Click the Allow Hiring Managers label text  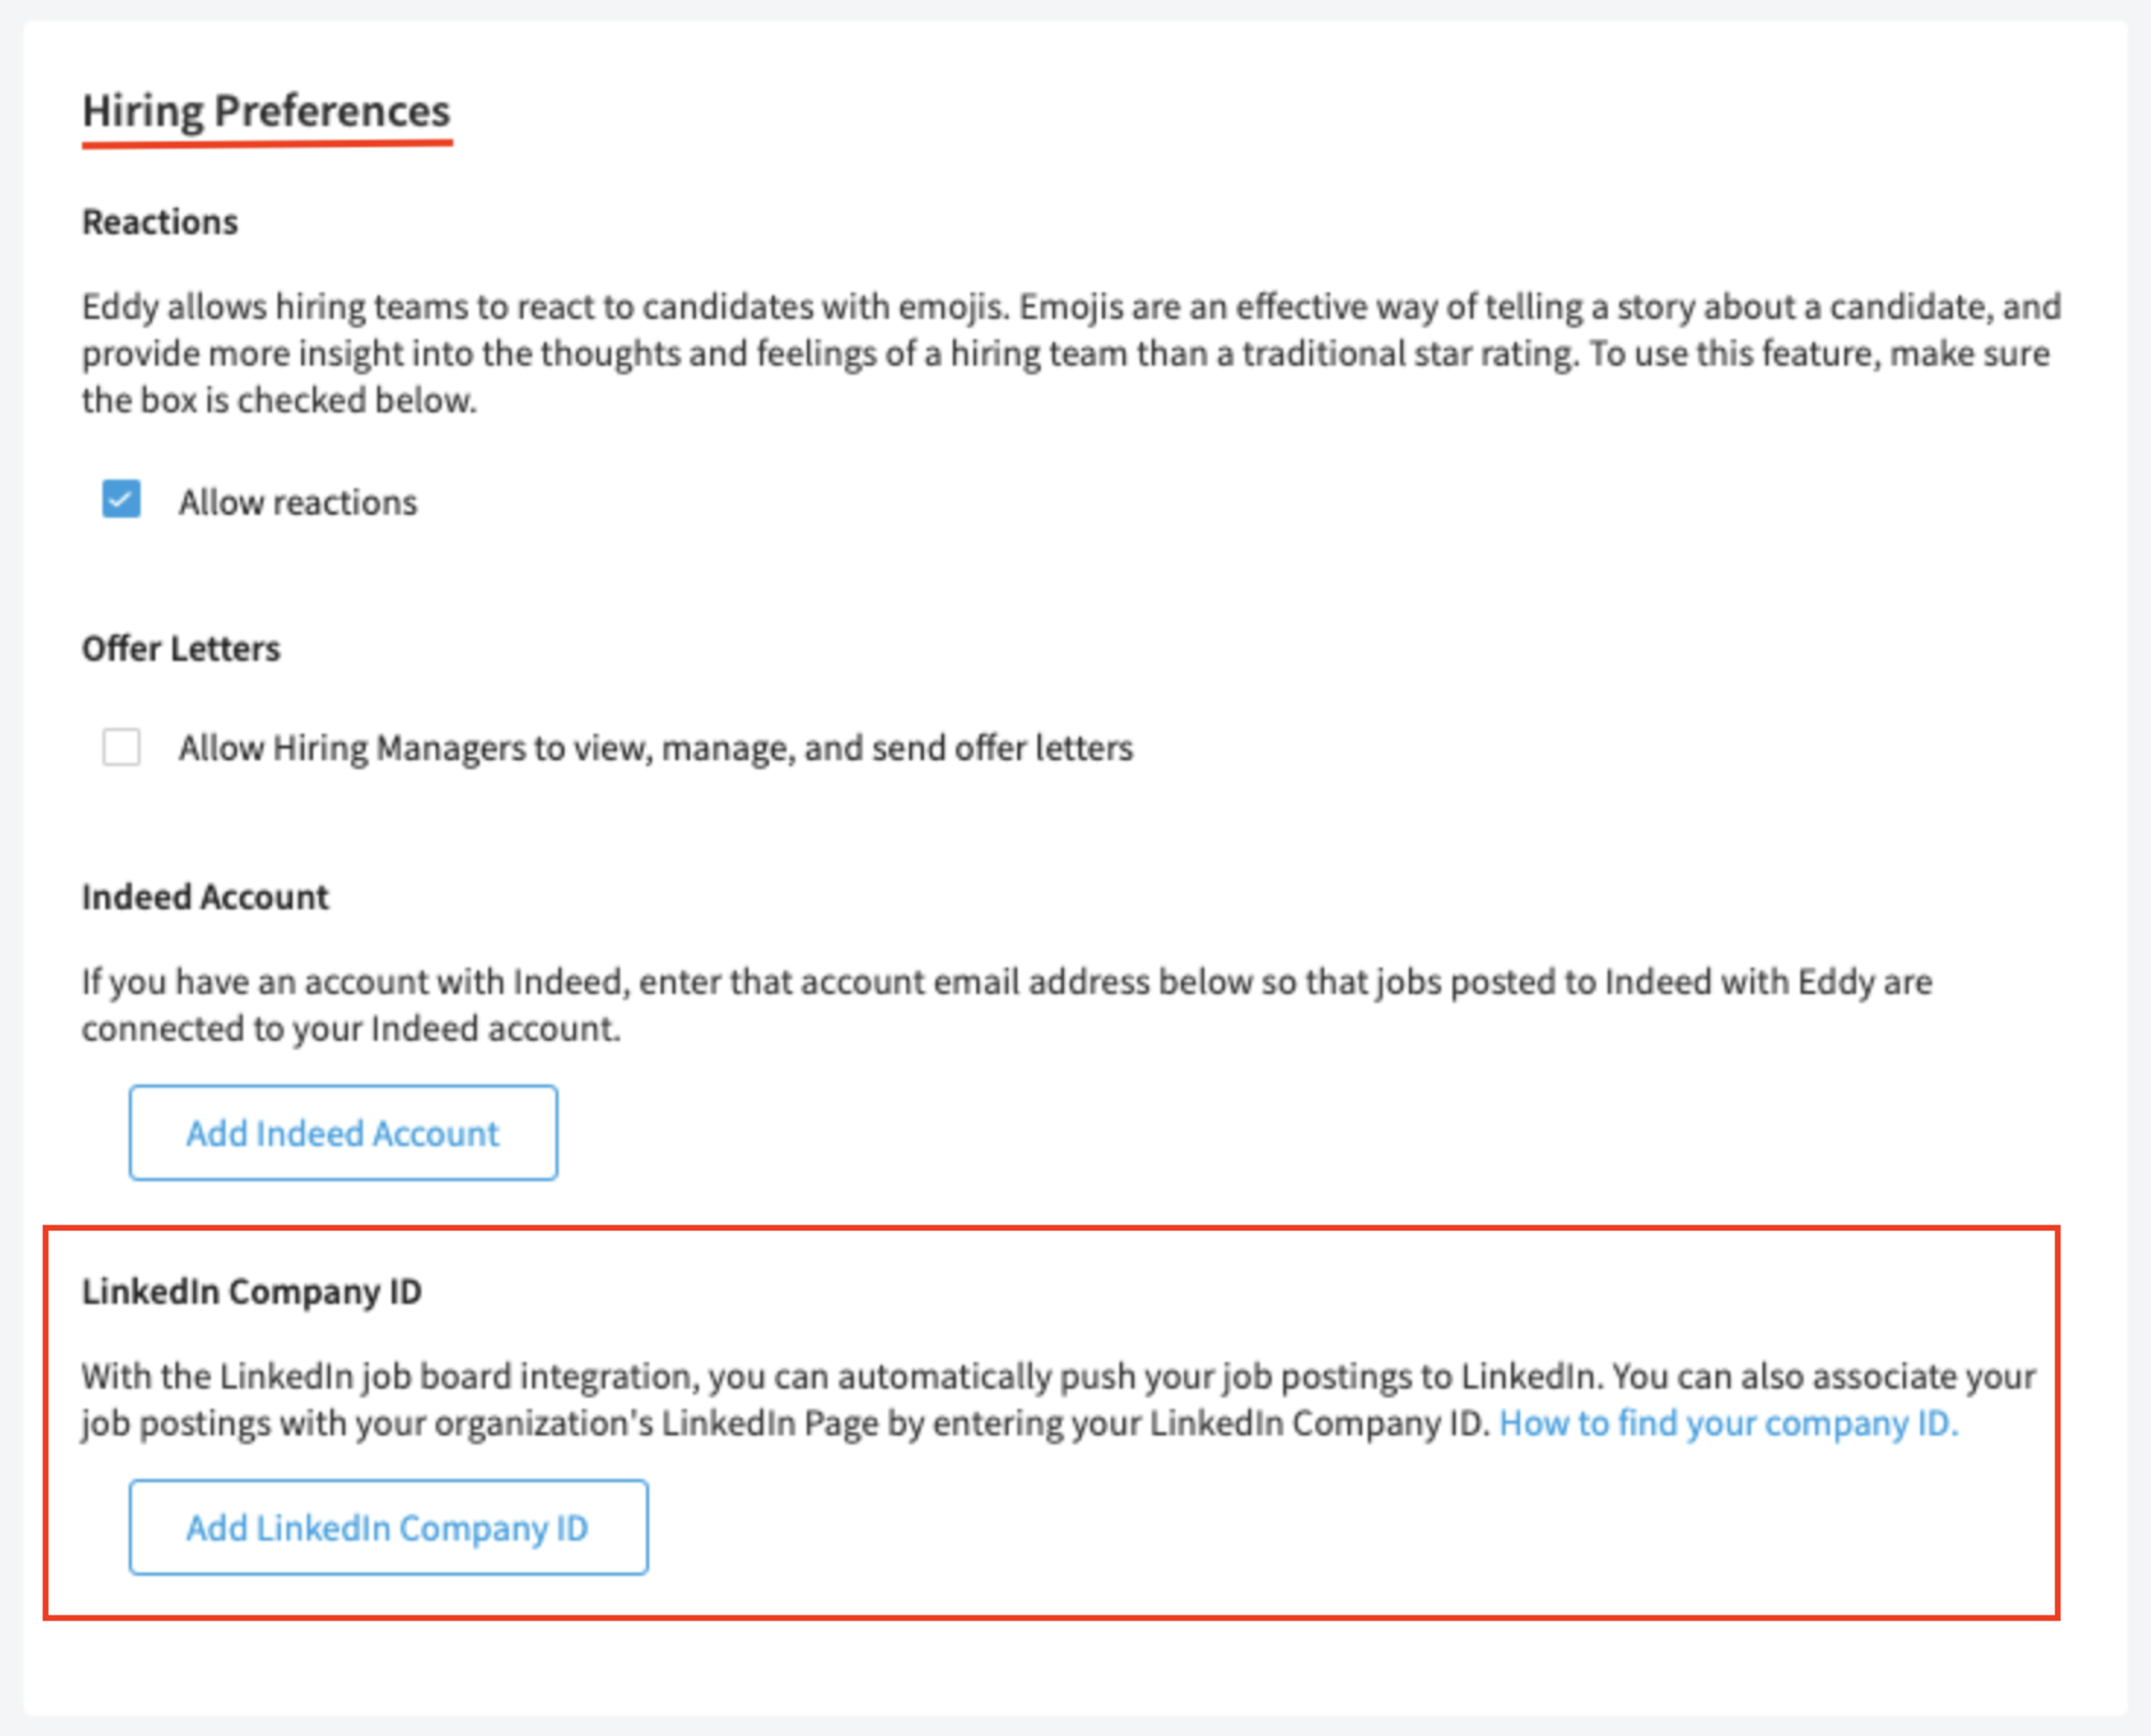pos(656,748)
